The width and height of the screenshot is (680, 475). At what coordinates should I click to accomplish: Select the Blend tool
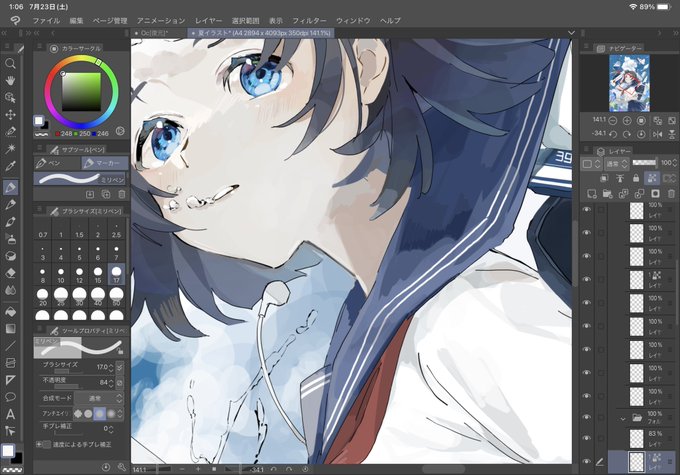point(10,290)
